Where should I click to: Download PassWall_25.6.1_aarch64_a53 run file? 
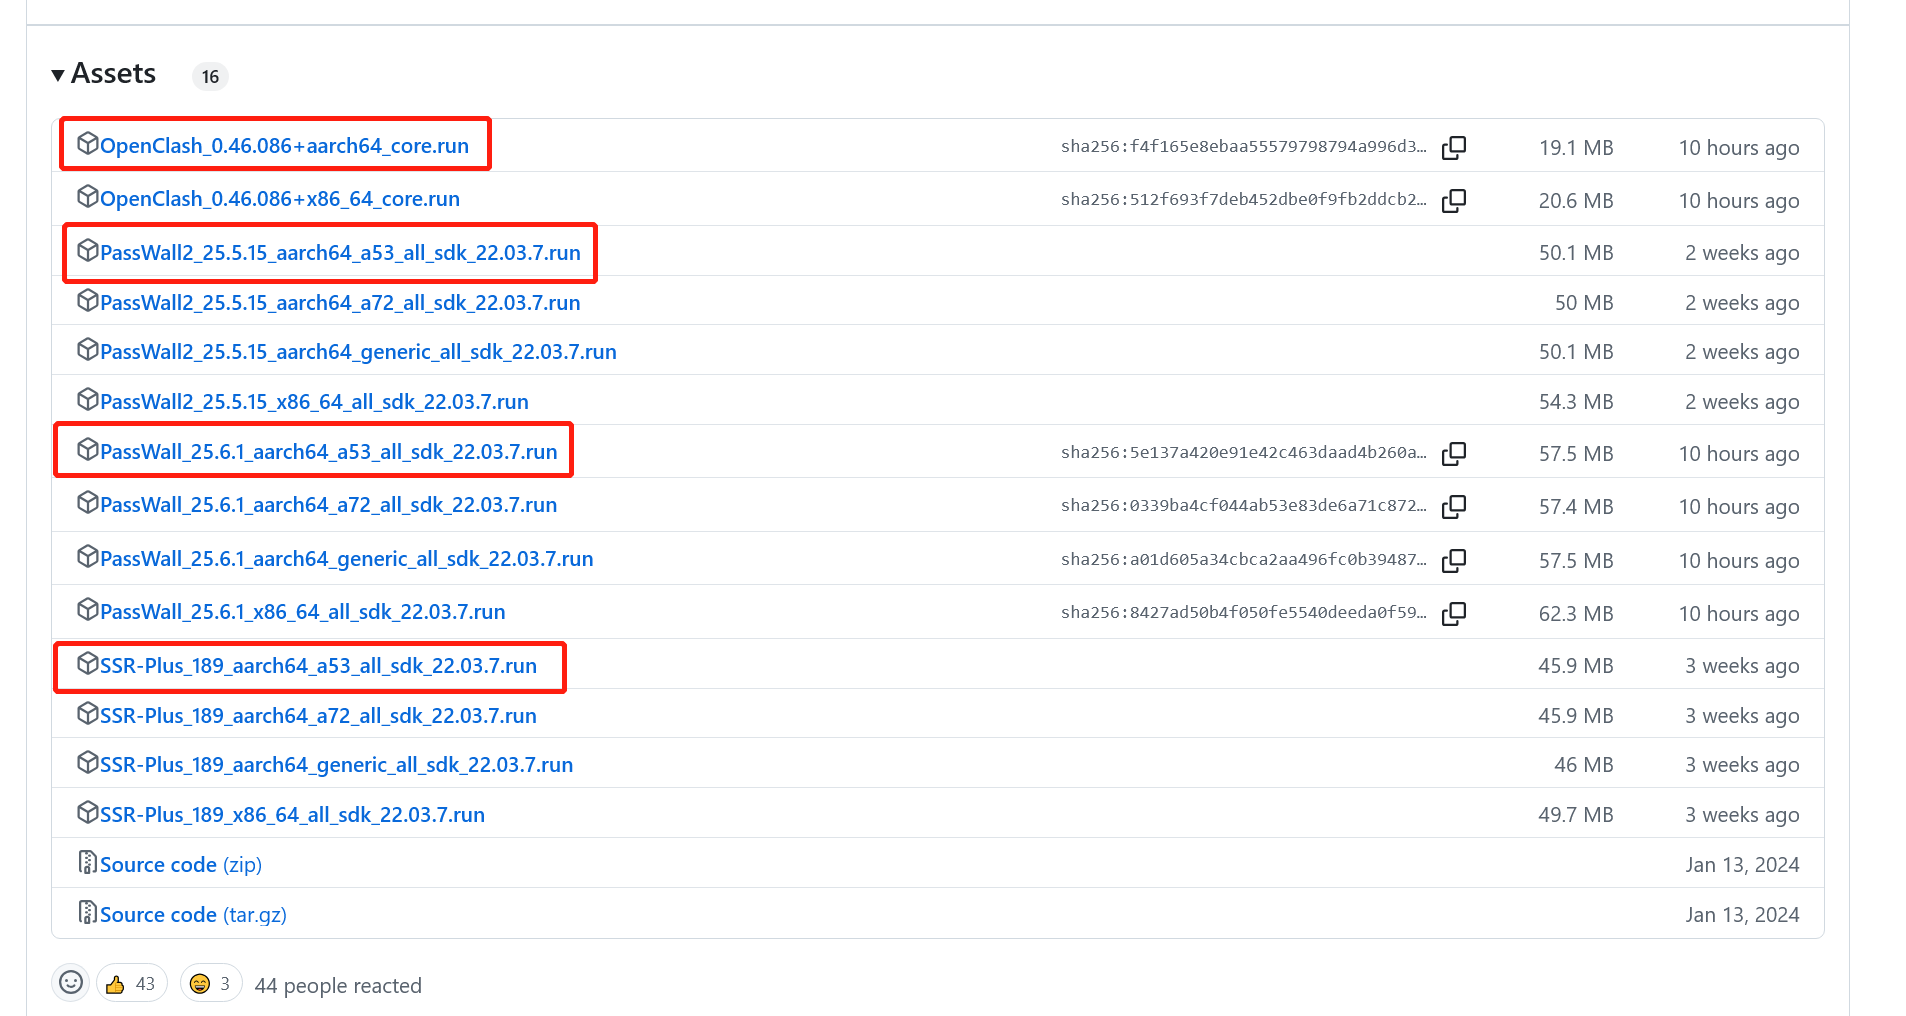[x=328, y=452]
